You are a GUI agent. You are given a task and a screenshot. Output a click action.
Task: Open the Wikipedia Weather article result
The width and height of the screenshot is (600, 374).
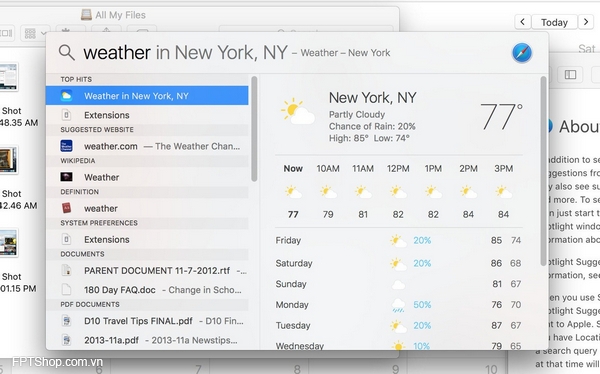[147, 177]
